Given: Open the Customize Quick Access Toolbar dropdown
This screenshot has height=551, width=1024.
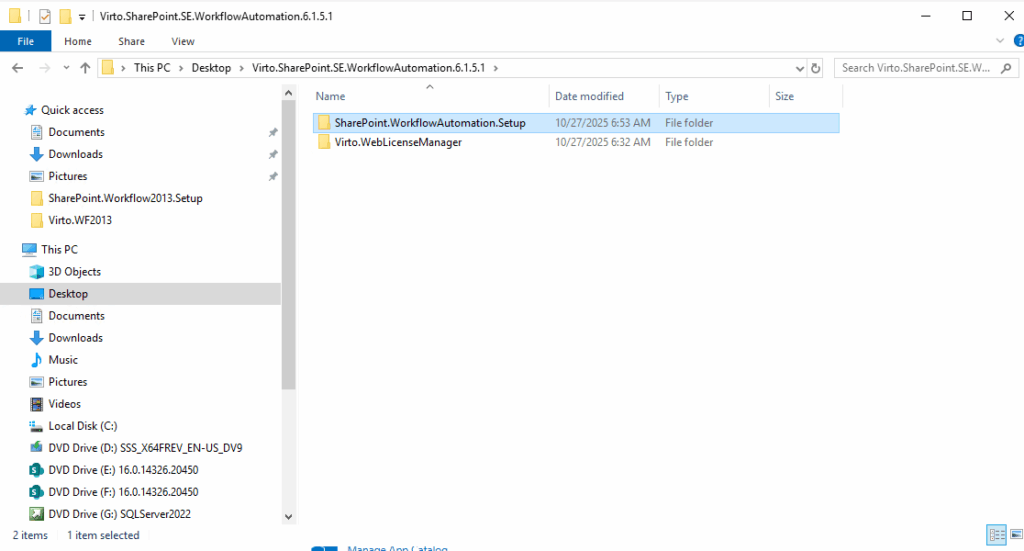Looking at the screenshot, I should 82,17.
